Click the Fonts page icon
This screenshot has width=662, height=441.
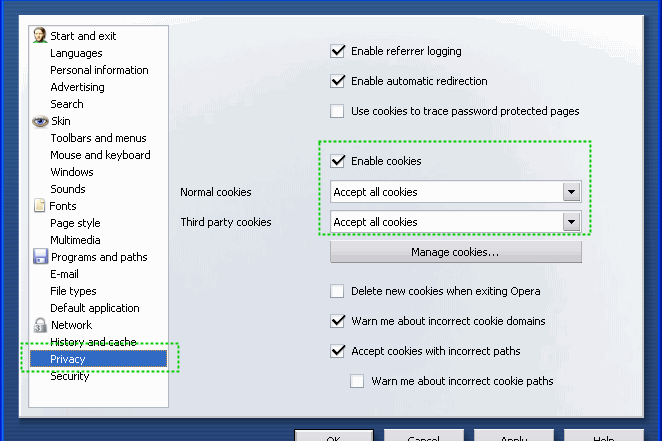pyautogui.click(x=40, y=206)
